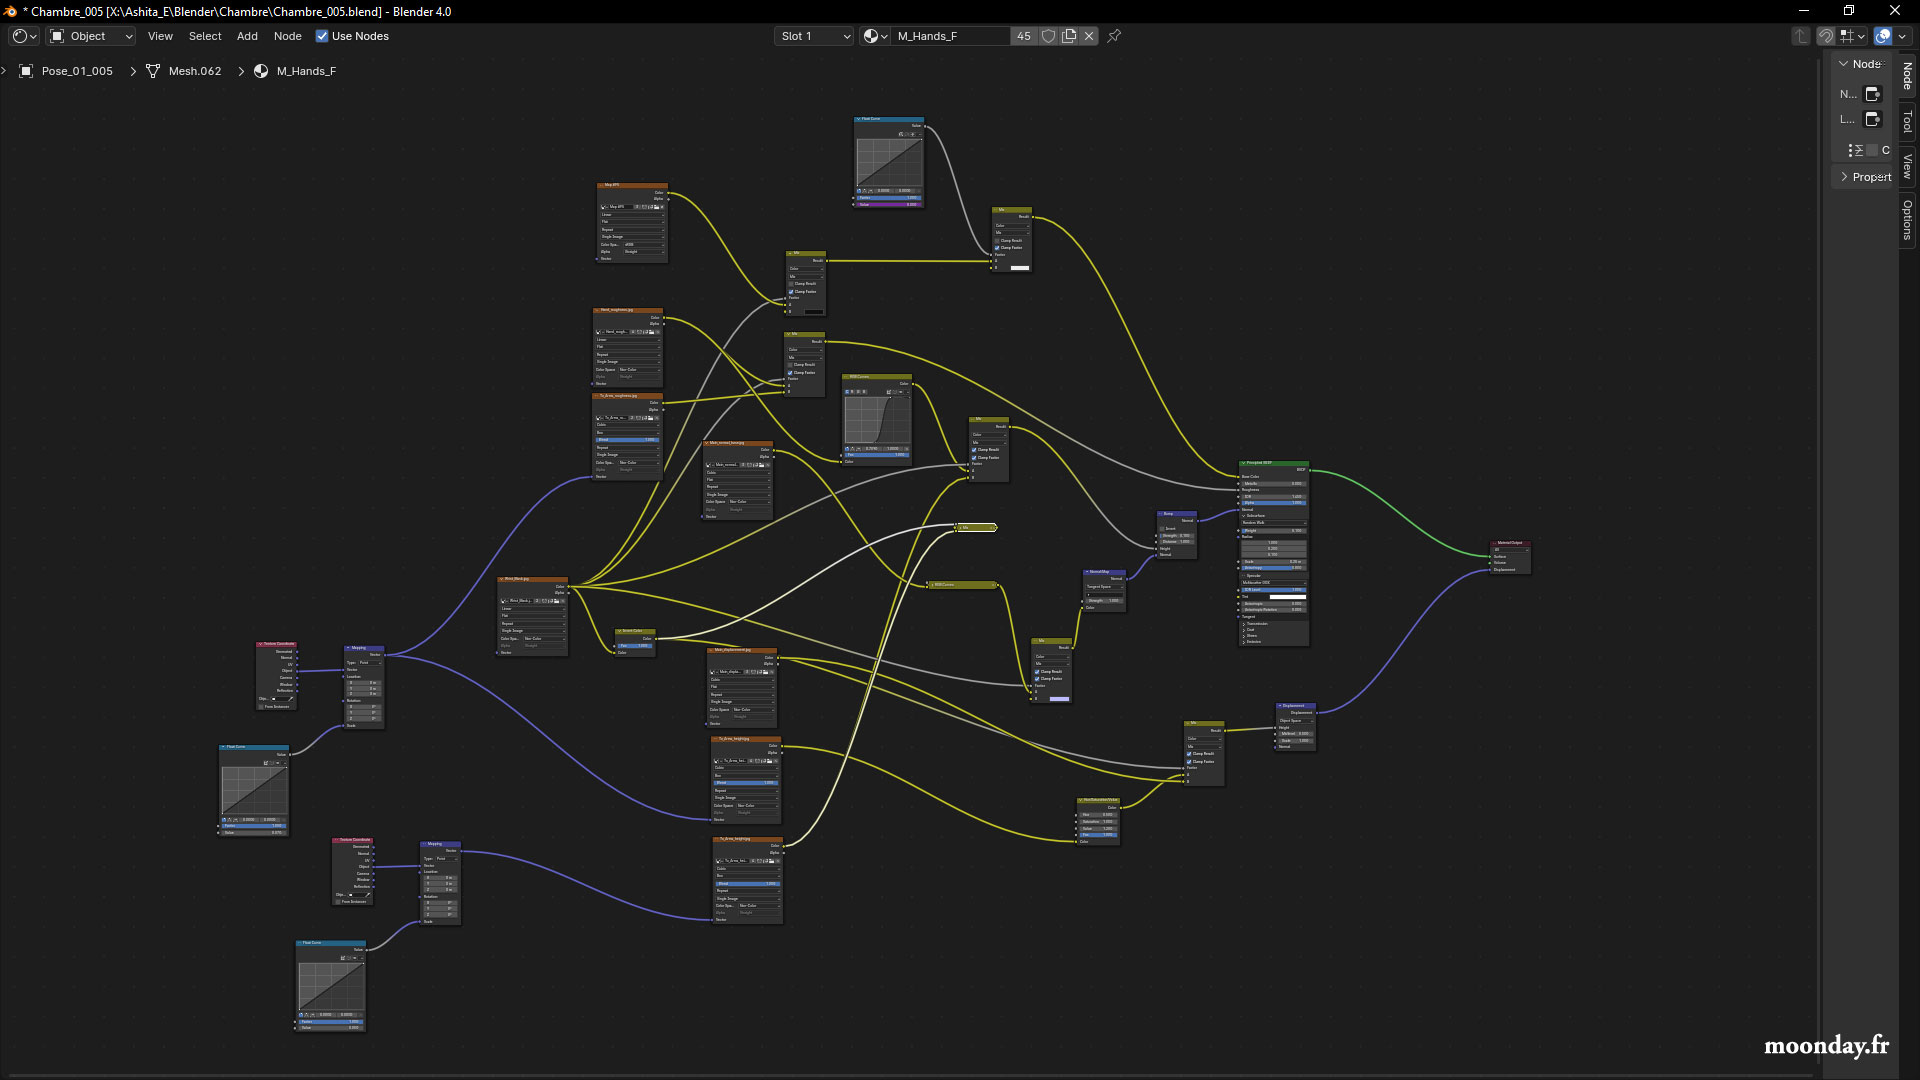Switch to the Tool sidebar tab

point(1908,122)
